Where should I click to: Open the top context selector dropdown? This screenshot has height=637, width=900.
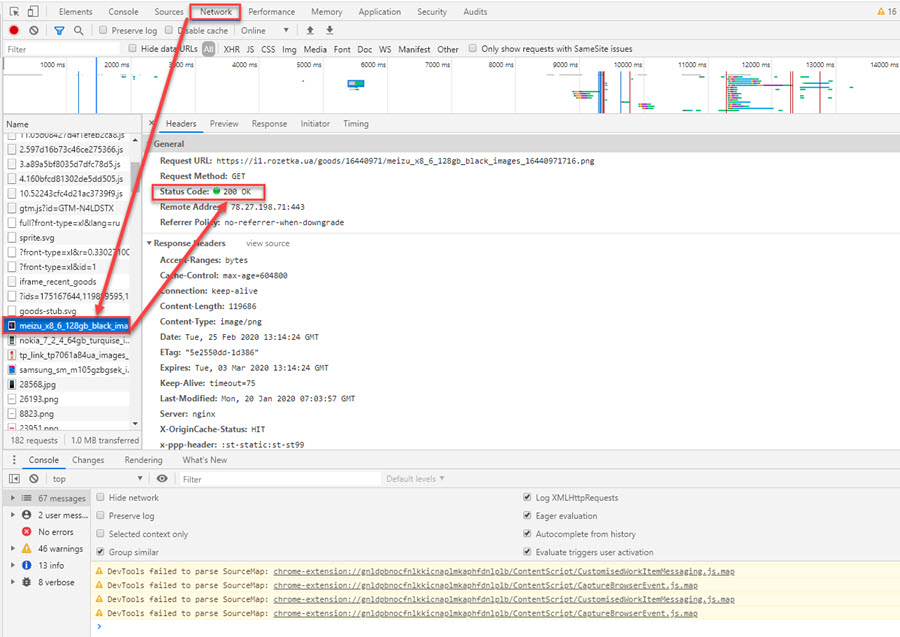click(97, 479)
